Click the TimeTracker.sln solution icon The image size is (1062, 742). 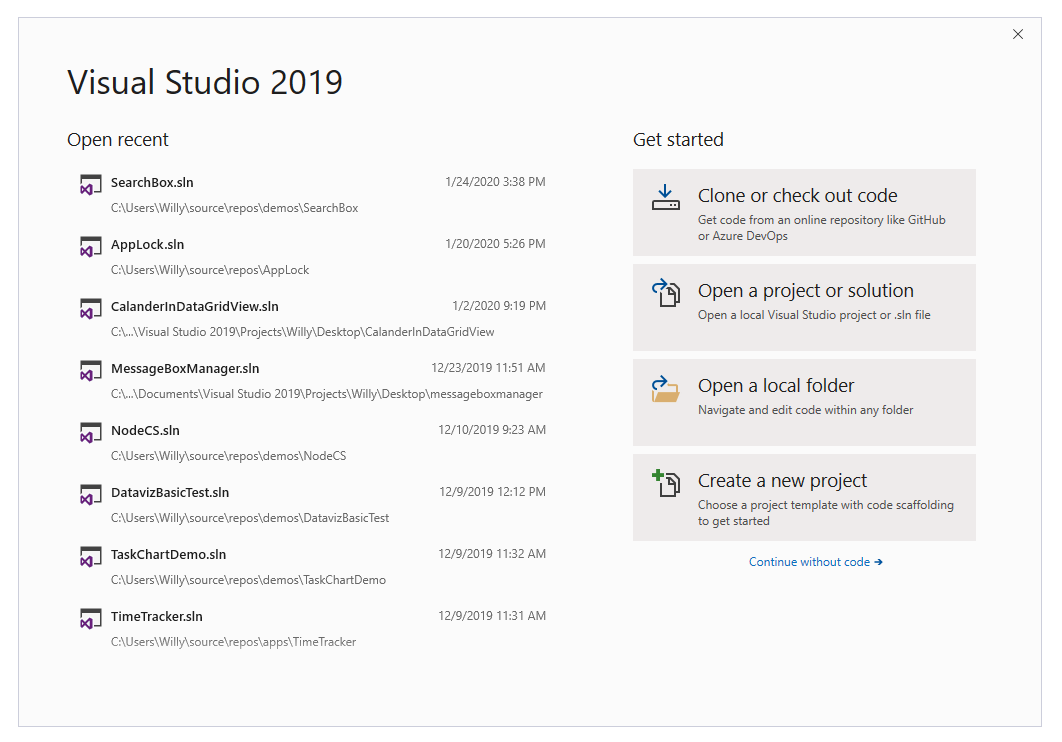[91, 619]
